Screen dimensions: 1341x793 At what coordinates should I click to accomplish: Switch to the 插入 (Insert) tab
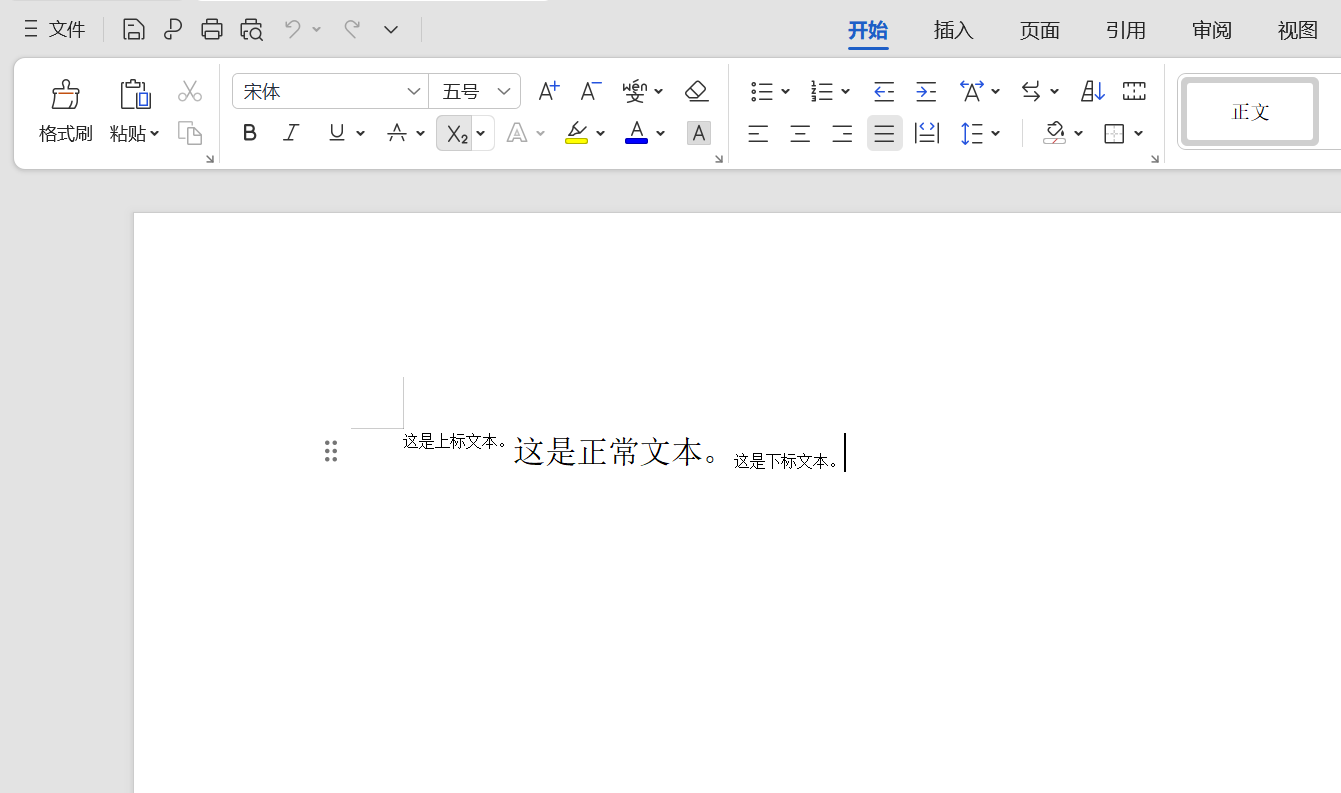tap(953, 31)
